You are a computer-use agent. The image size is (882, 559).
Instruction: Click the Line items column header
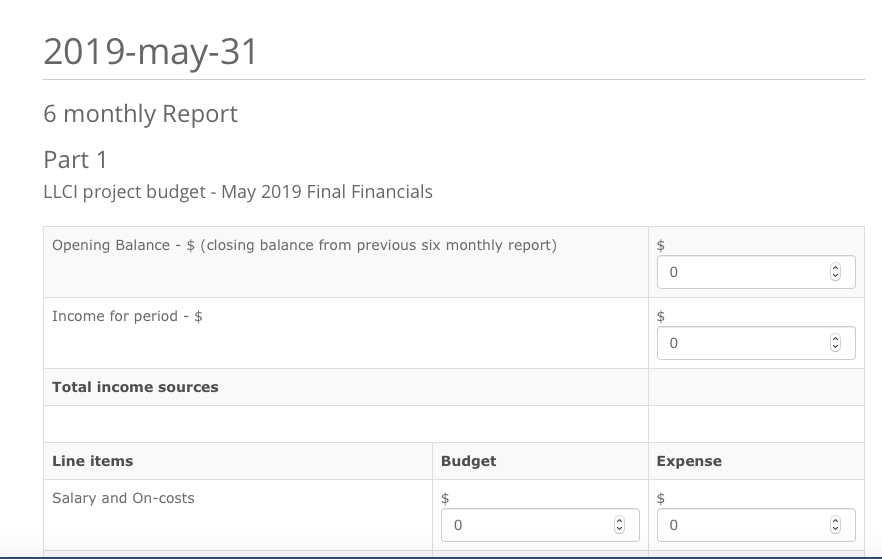pos(92,461)
